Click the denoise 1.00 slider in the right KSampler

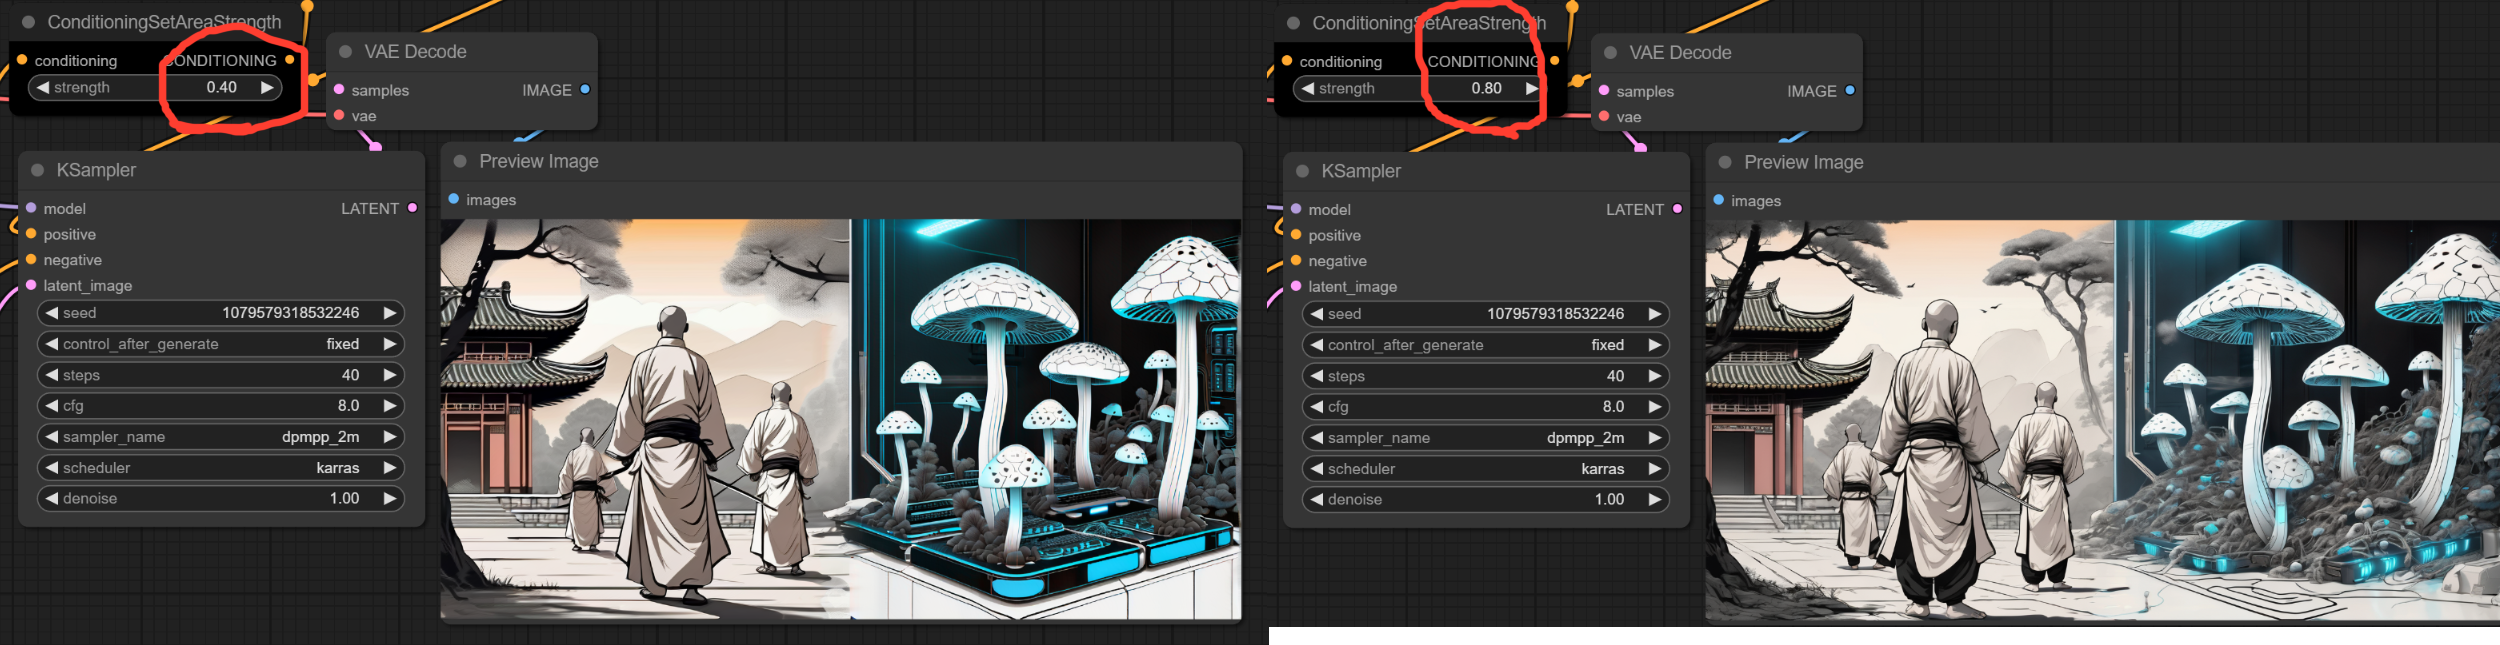pyautogui.click(x=1485, y=499)
